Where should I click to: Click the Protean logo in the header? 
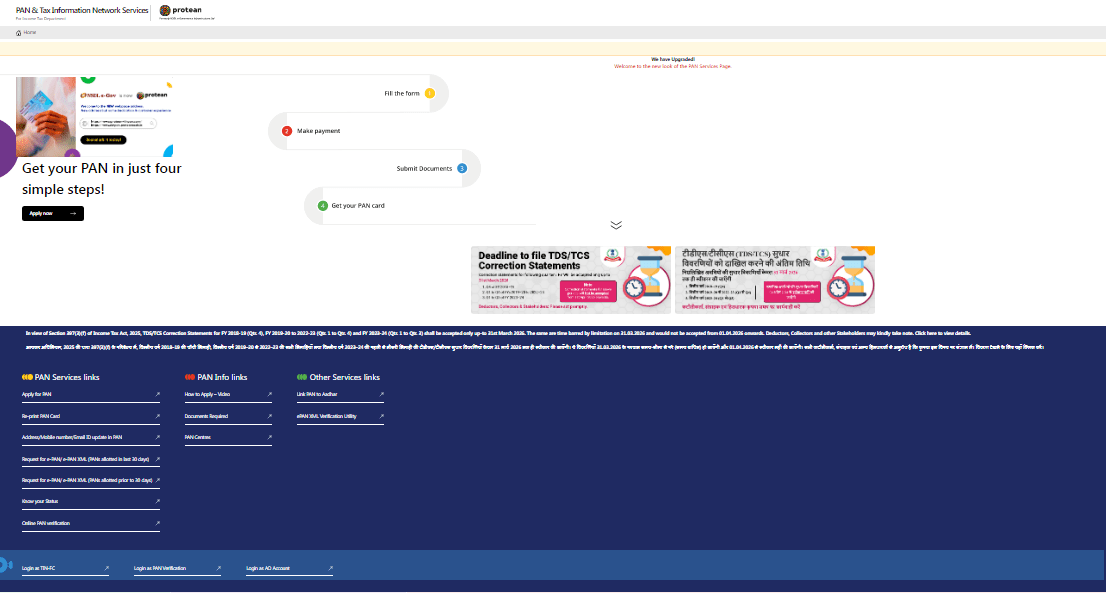click(x=186, y=11)
